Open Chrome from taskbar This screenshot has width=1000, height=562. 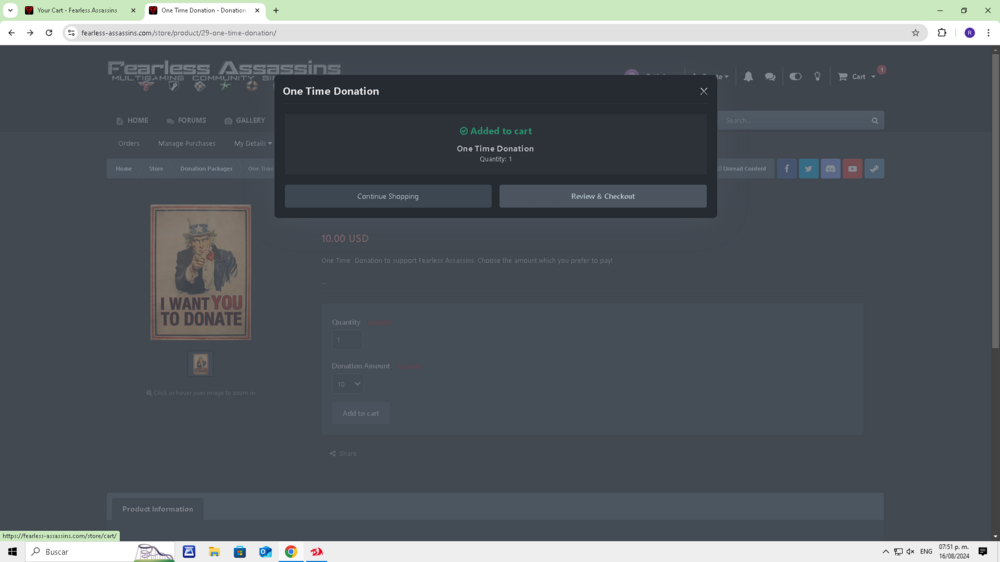(291, 552)
